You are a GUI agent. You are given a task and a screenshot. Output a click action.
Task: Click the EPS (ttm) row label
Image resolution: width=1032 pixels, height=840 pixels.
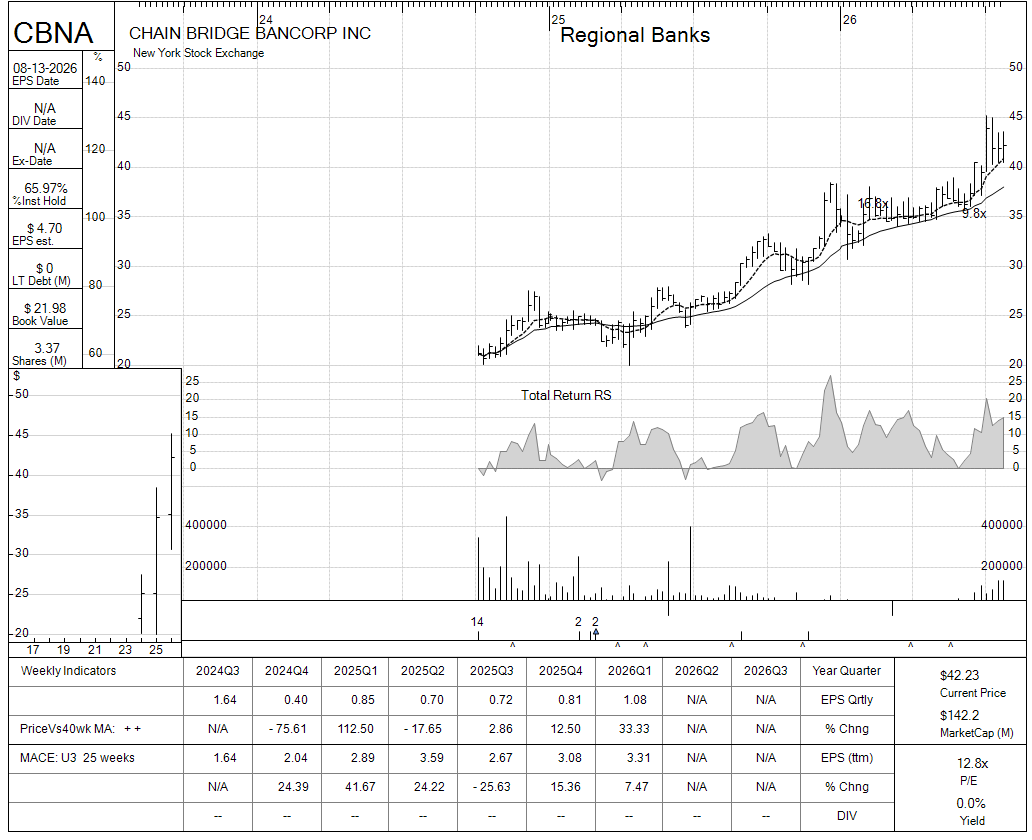click(847, 758)
